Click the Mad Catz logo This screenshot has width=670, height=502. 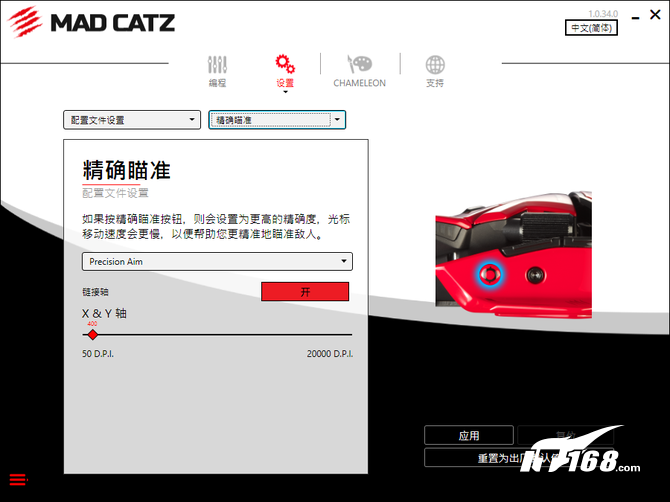[x=91, y=22]
